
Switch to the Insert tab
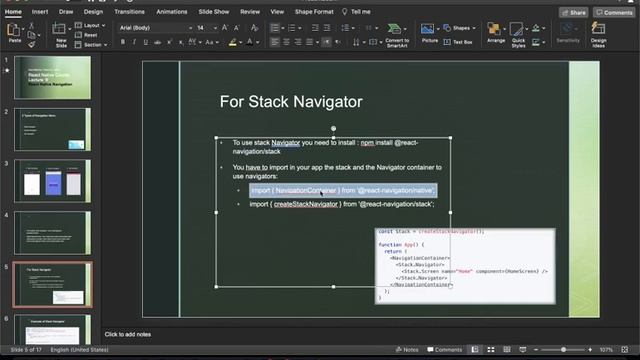click(x=40, y=12)
